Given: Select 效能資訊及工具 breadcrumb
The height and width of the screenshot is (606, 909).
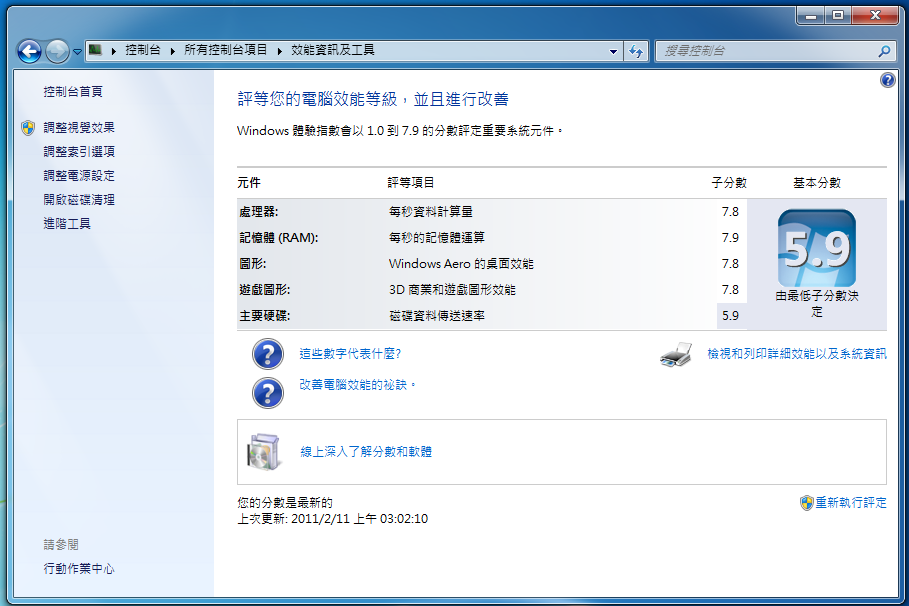Looking at the screenshot, I should [333, 50].
